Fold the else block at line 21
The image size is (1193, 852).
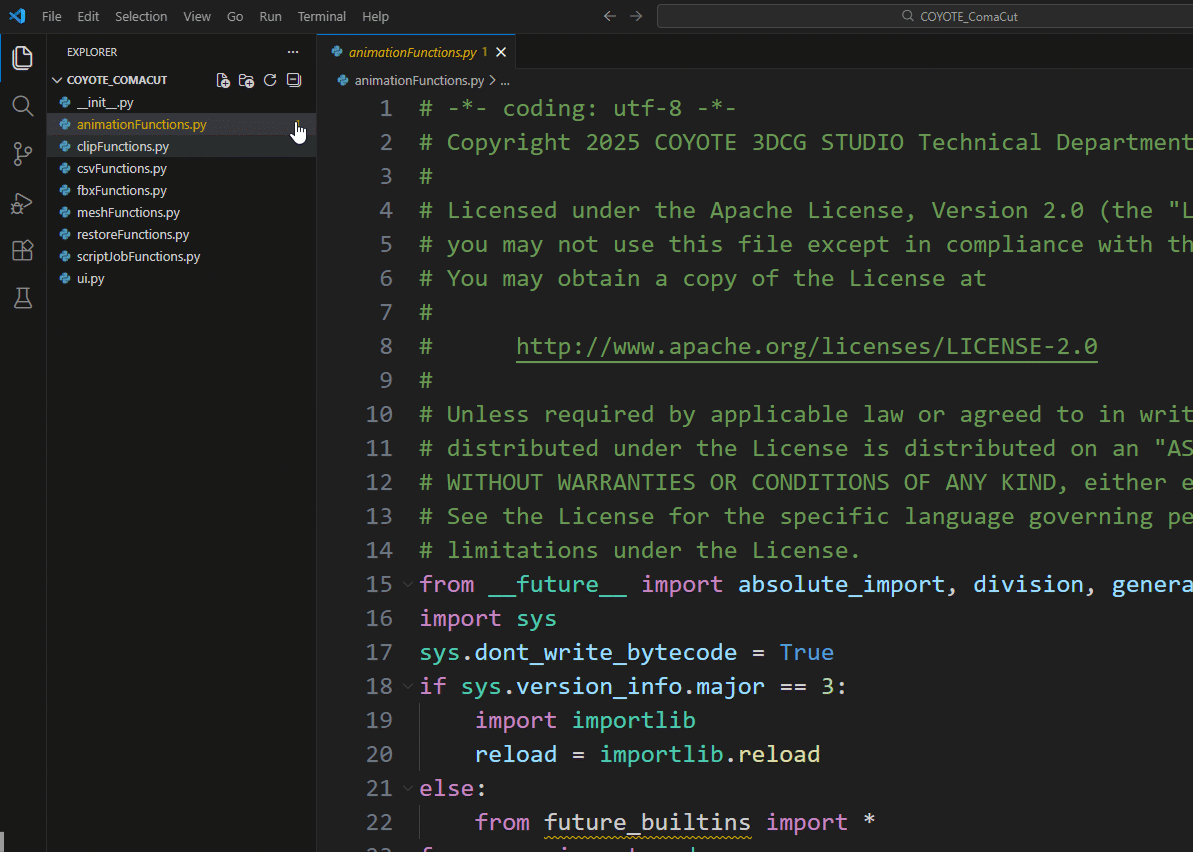(x=407, y=788)
